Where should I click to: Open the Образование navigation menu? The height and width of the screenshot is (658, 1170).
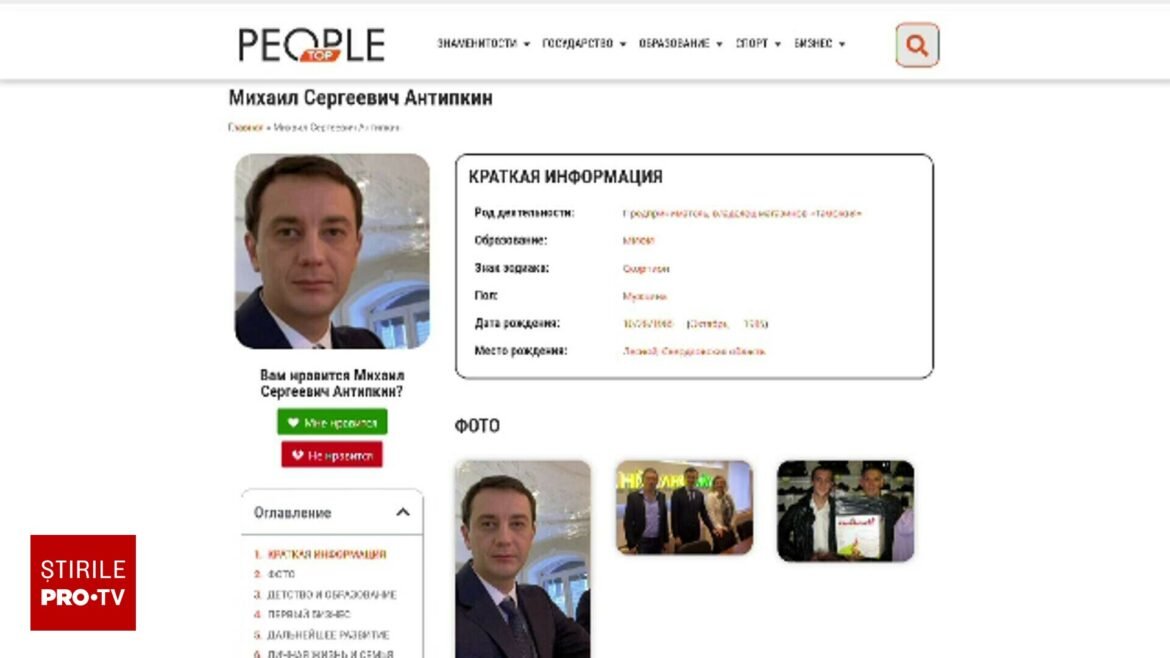click(681, 44)
